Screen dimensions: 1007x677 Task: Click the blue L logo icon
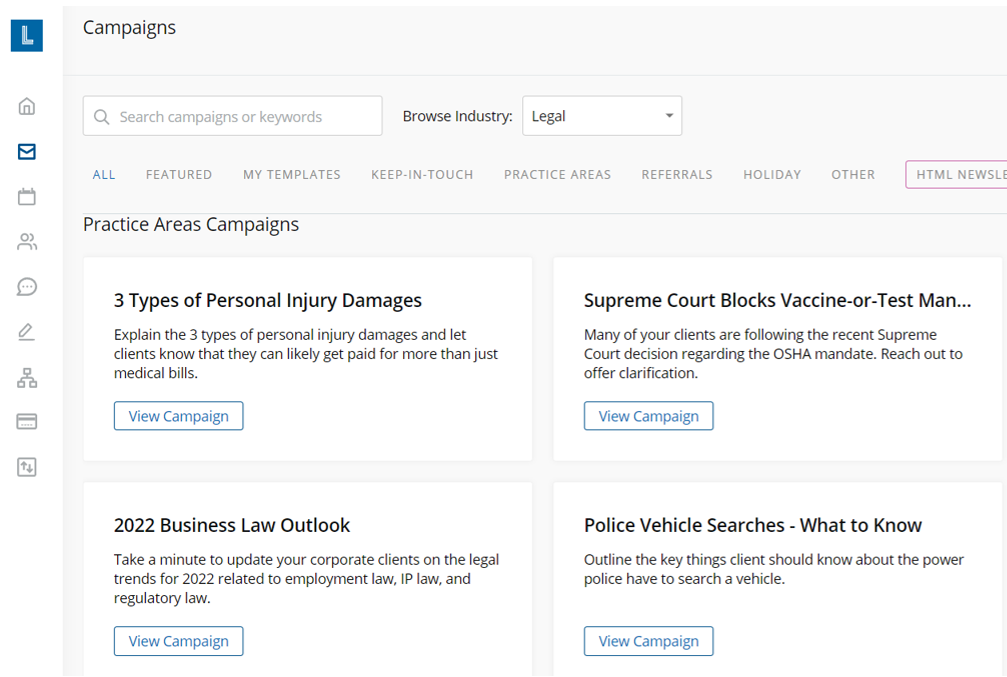coord(27,35)
